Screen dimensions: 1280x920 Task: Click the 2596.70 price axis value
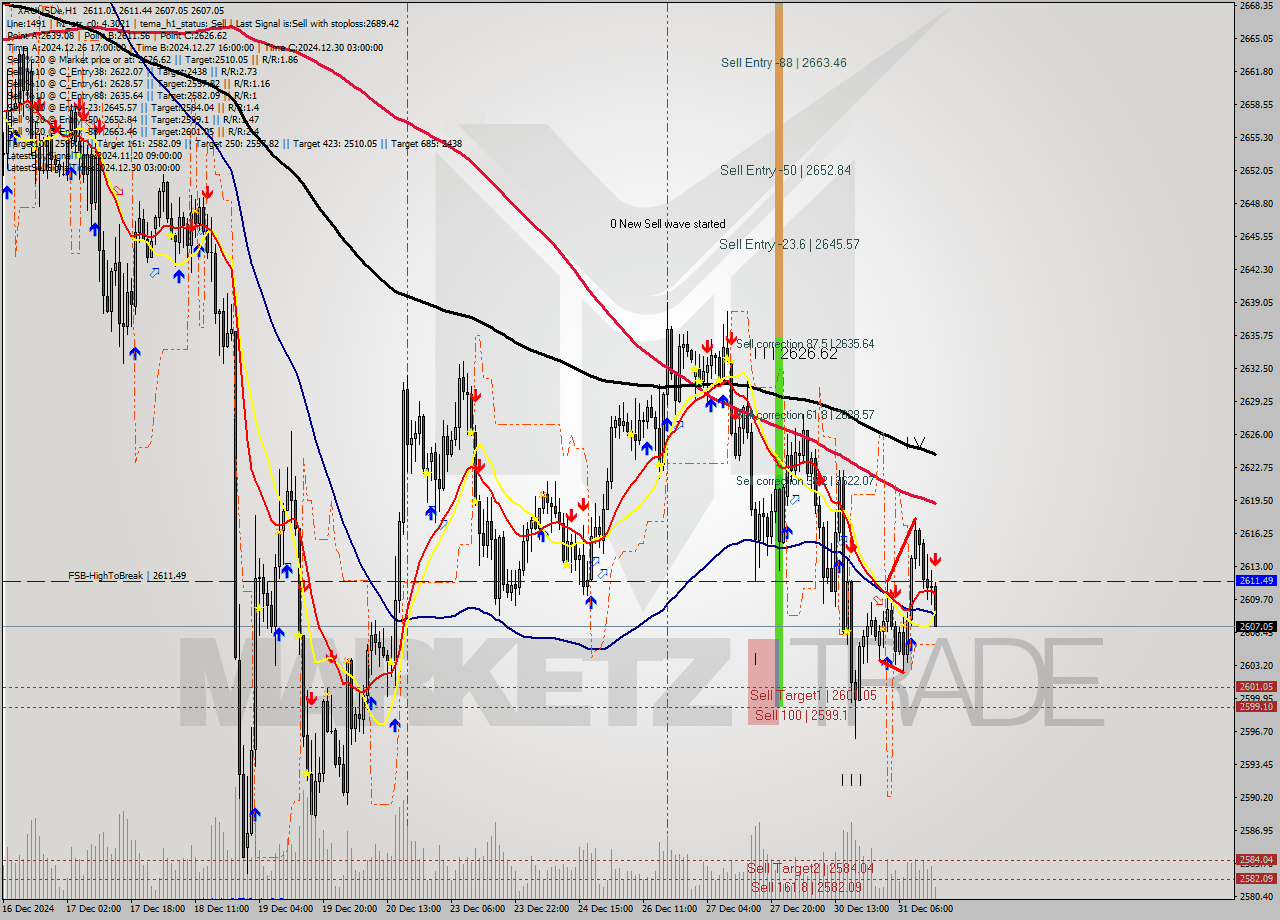pyautogui.click(x=1256, y=732)
